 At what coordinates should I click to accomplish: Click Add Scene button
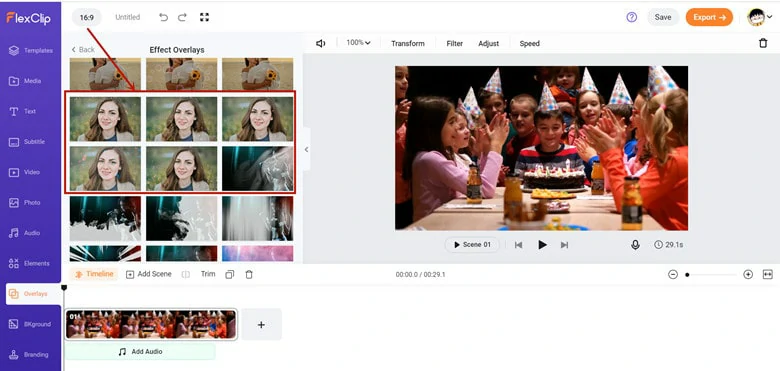pos(149,274)
